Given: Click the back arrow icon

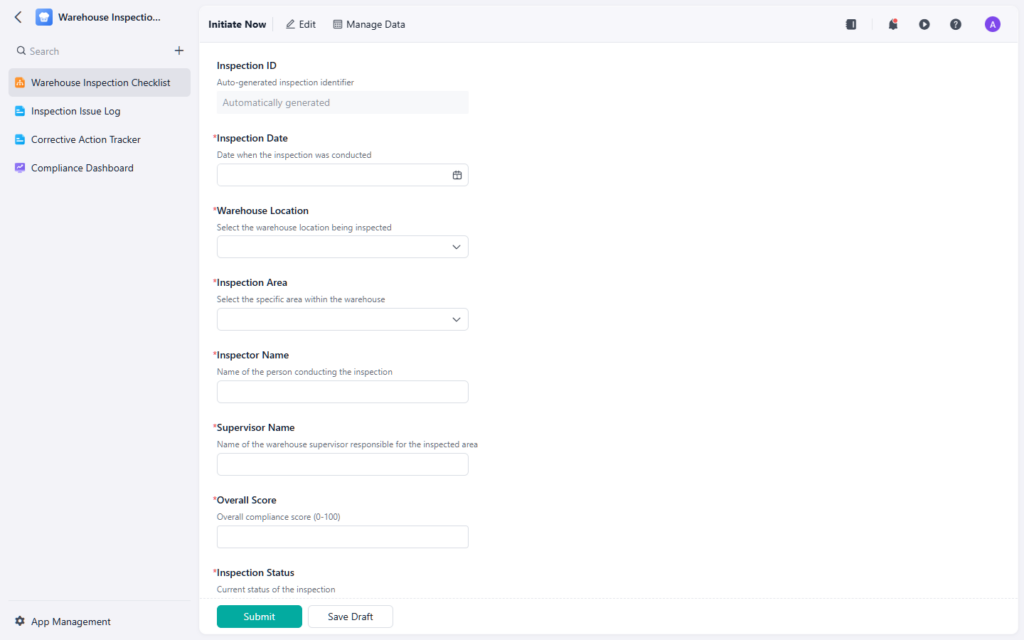Looking at the screenshot, I should point(18,17).
